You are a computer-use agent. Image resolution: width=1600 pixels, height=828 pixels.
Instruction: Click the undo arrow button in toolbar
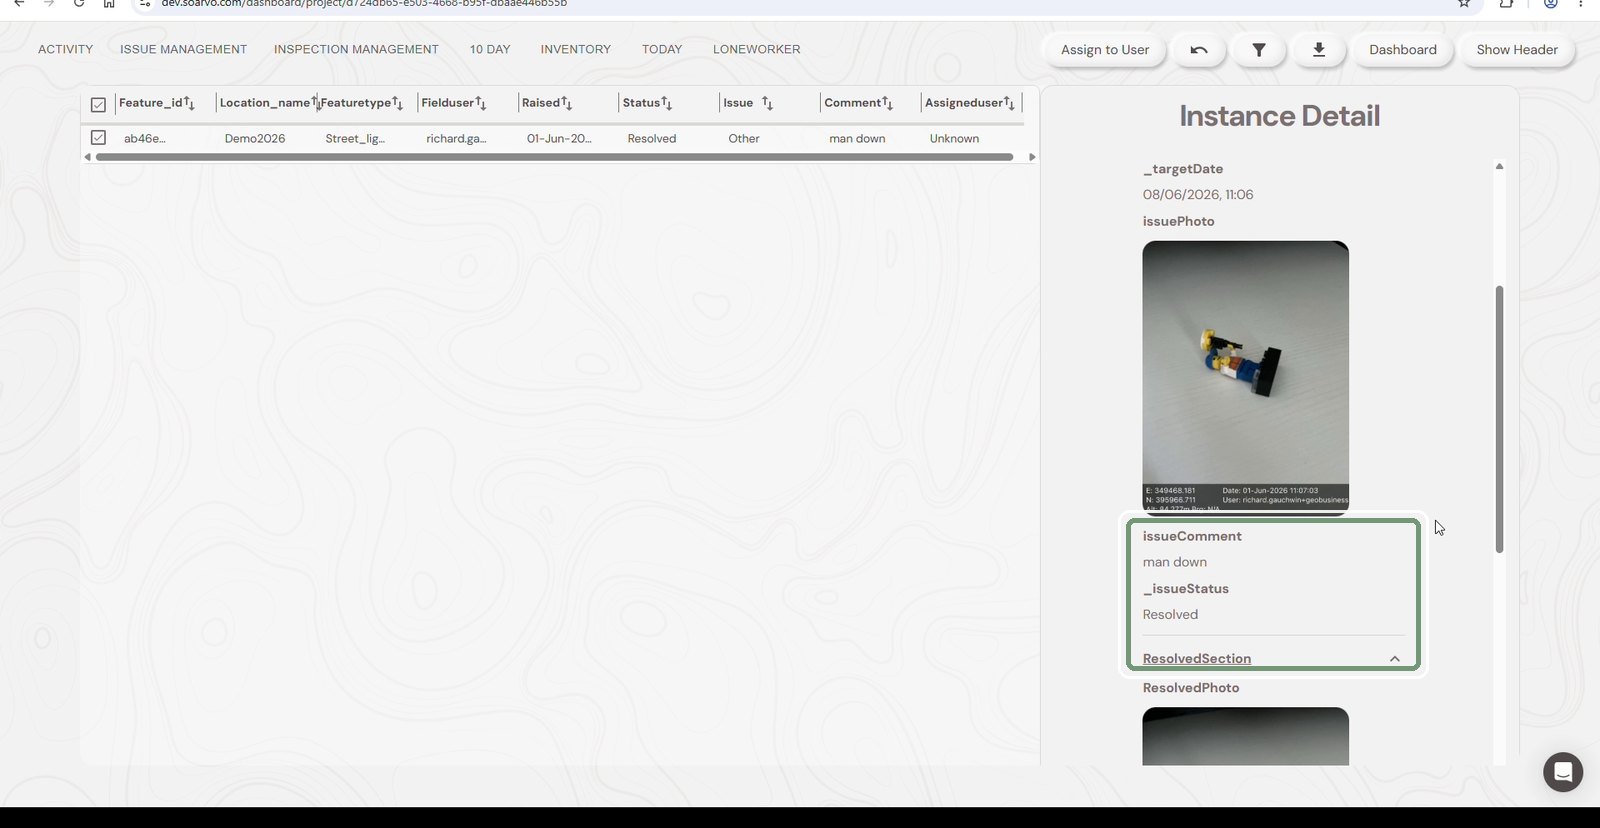[1199, 50]
